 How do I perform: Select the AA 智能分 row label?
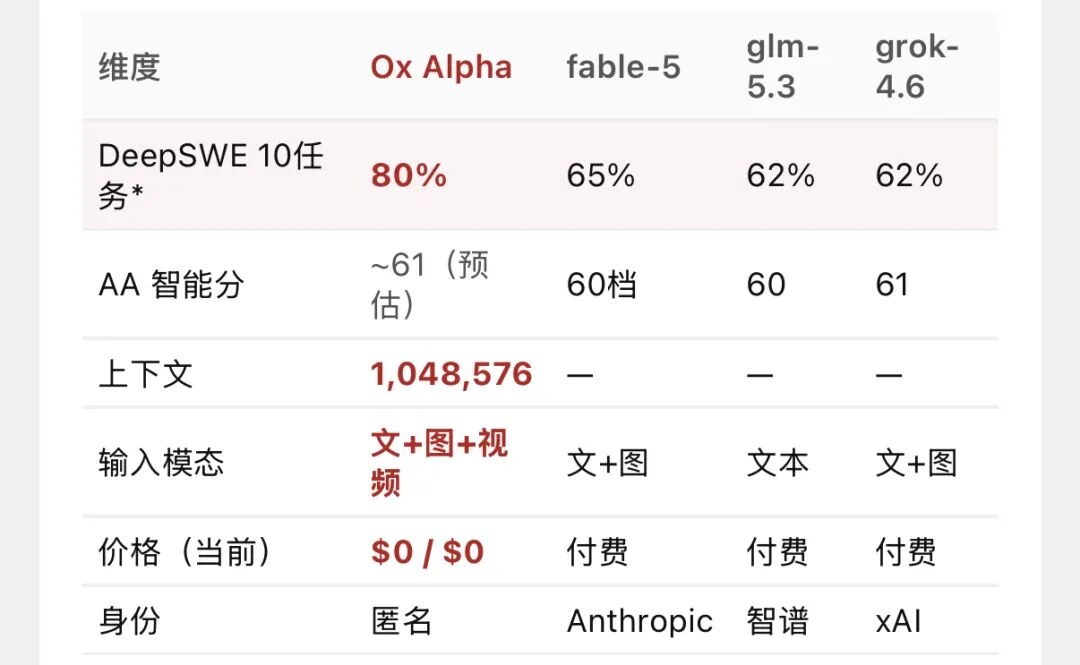point(171,285)
